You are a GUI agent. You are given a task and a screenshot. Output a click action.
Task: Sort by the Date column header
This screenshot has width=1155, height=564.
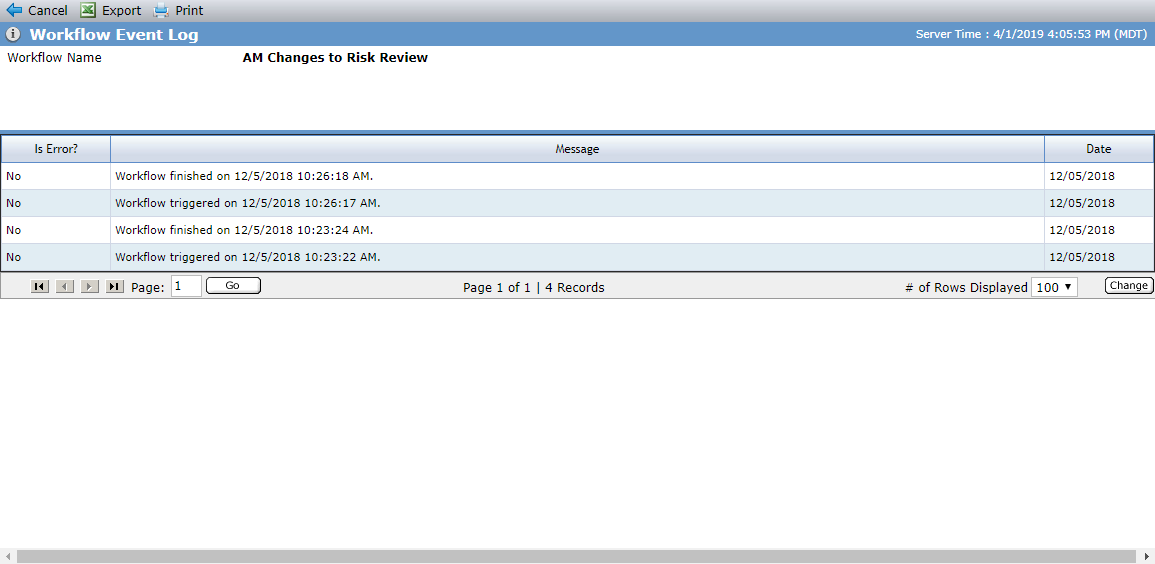pyautogui.click(x=1099, y=149)
